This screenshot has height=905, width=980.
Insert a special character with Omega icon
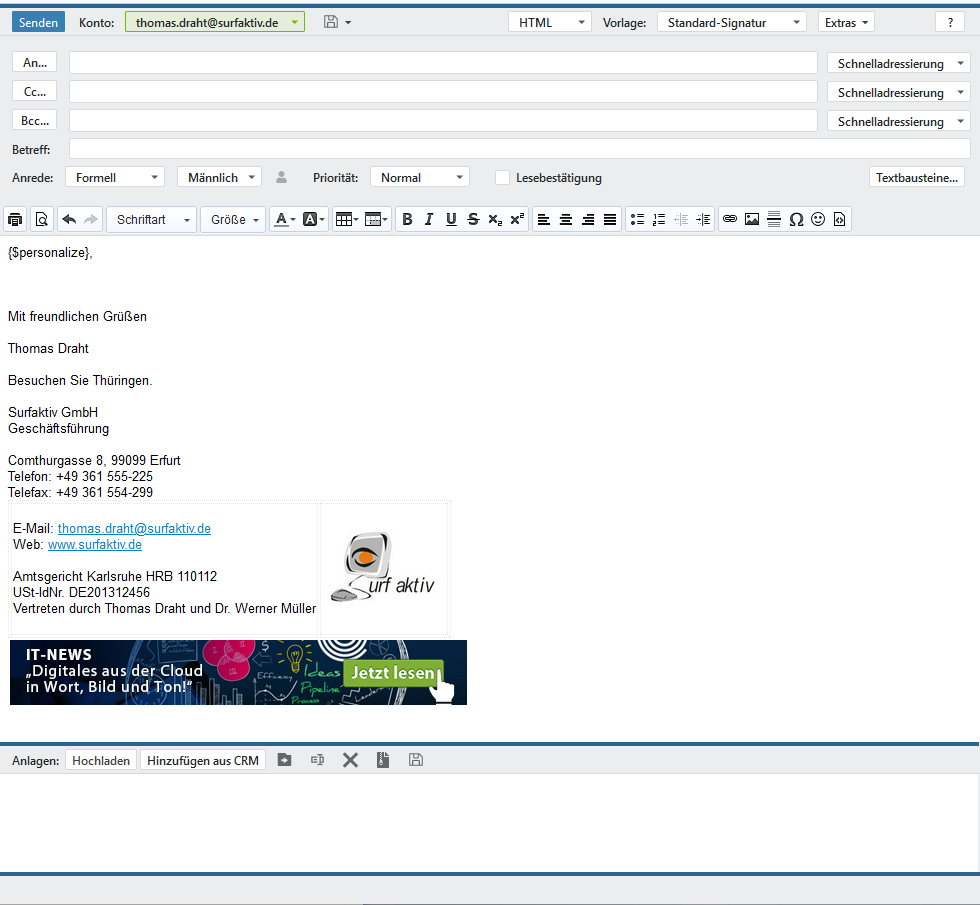(x=796, y=219)
